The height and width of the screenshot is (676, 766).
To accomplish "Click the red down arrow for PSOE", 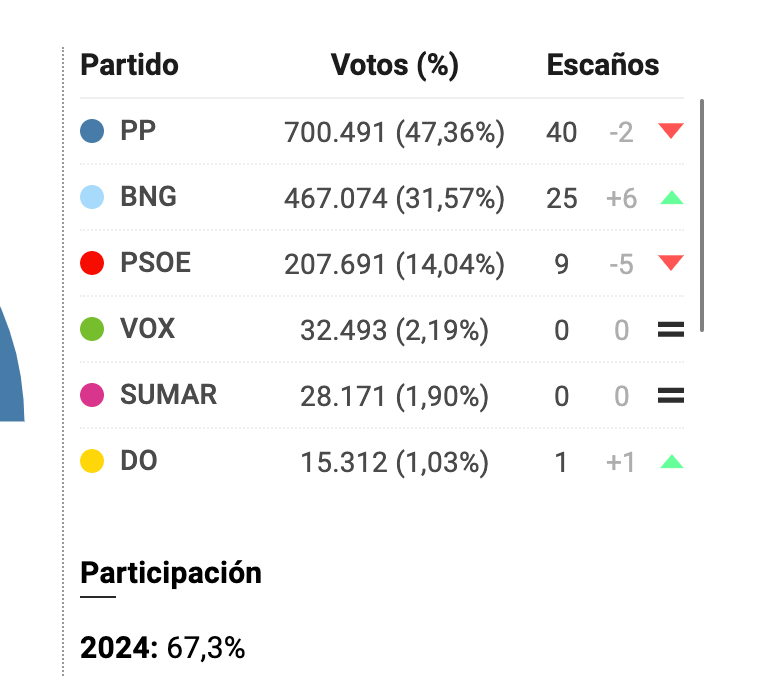I will [x=671, y=263].
